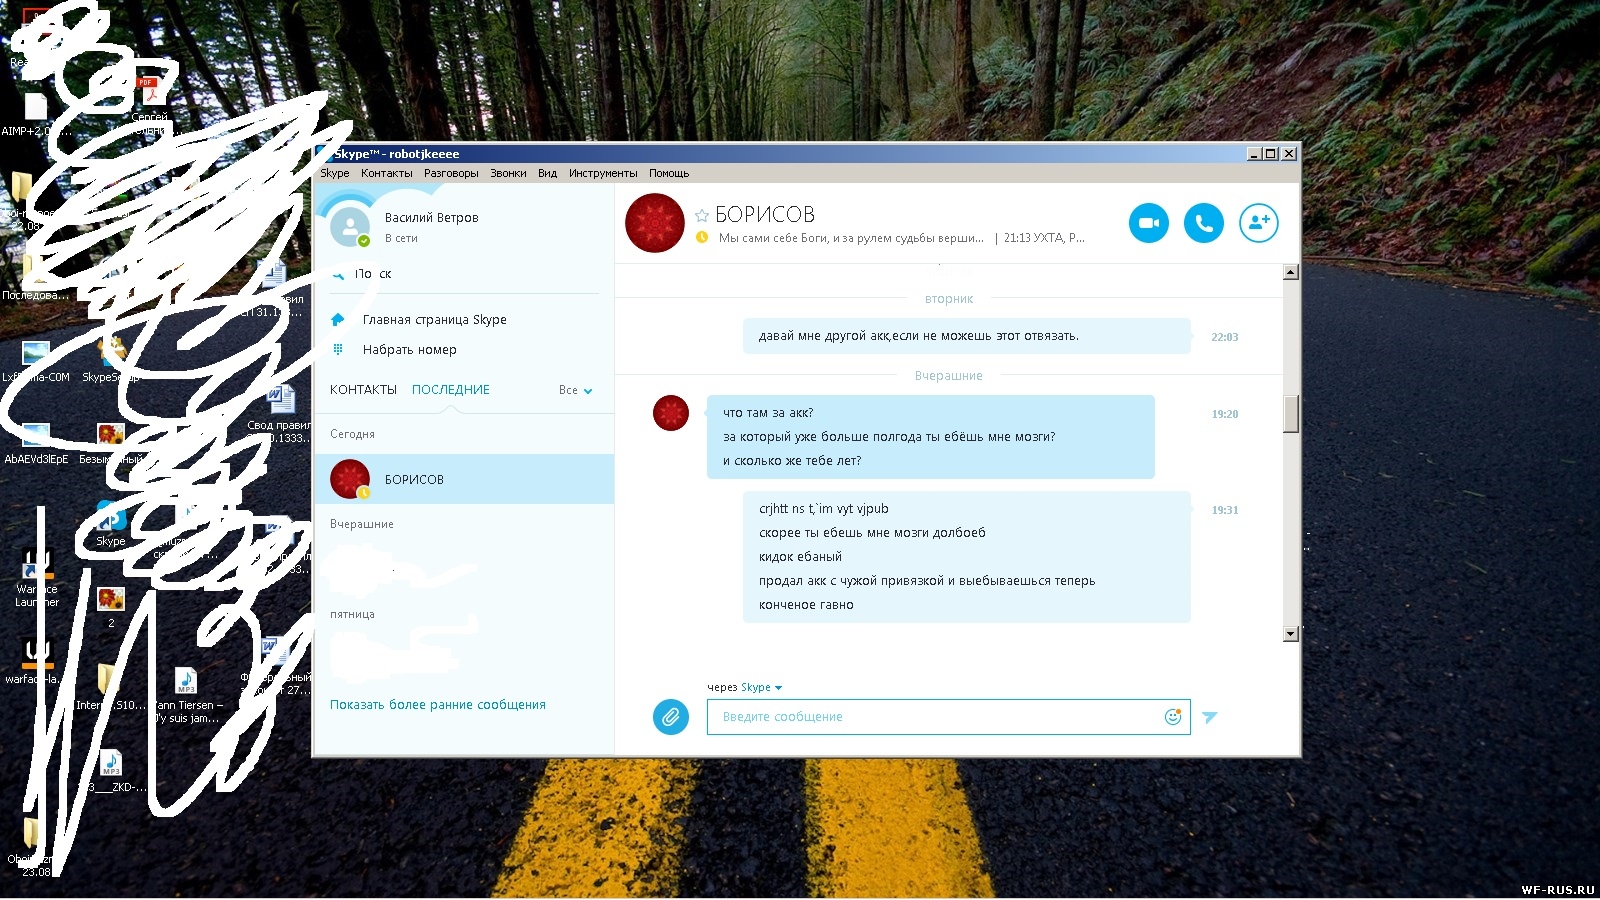Open the Контакты menu
The width and height of the screenshot is (1600, 900).
[x=386, y=173]
